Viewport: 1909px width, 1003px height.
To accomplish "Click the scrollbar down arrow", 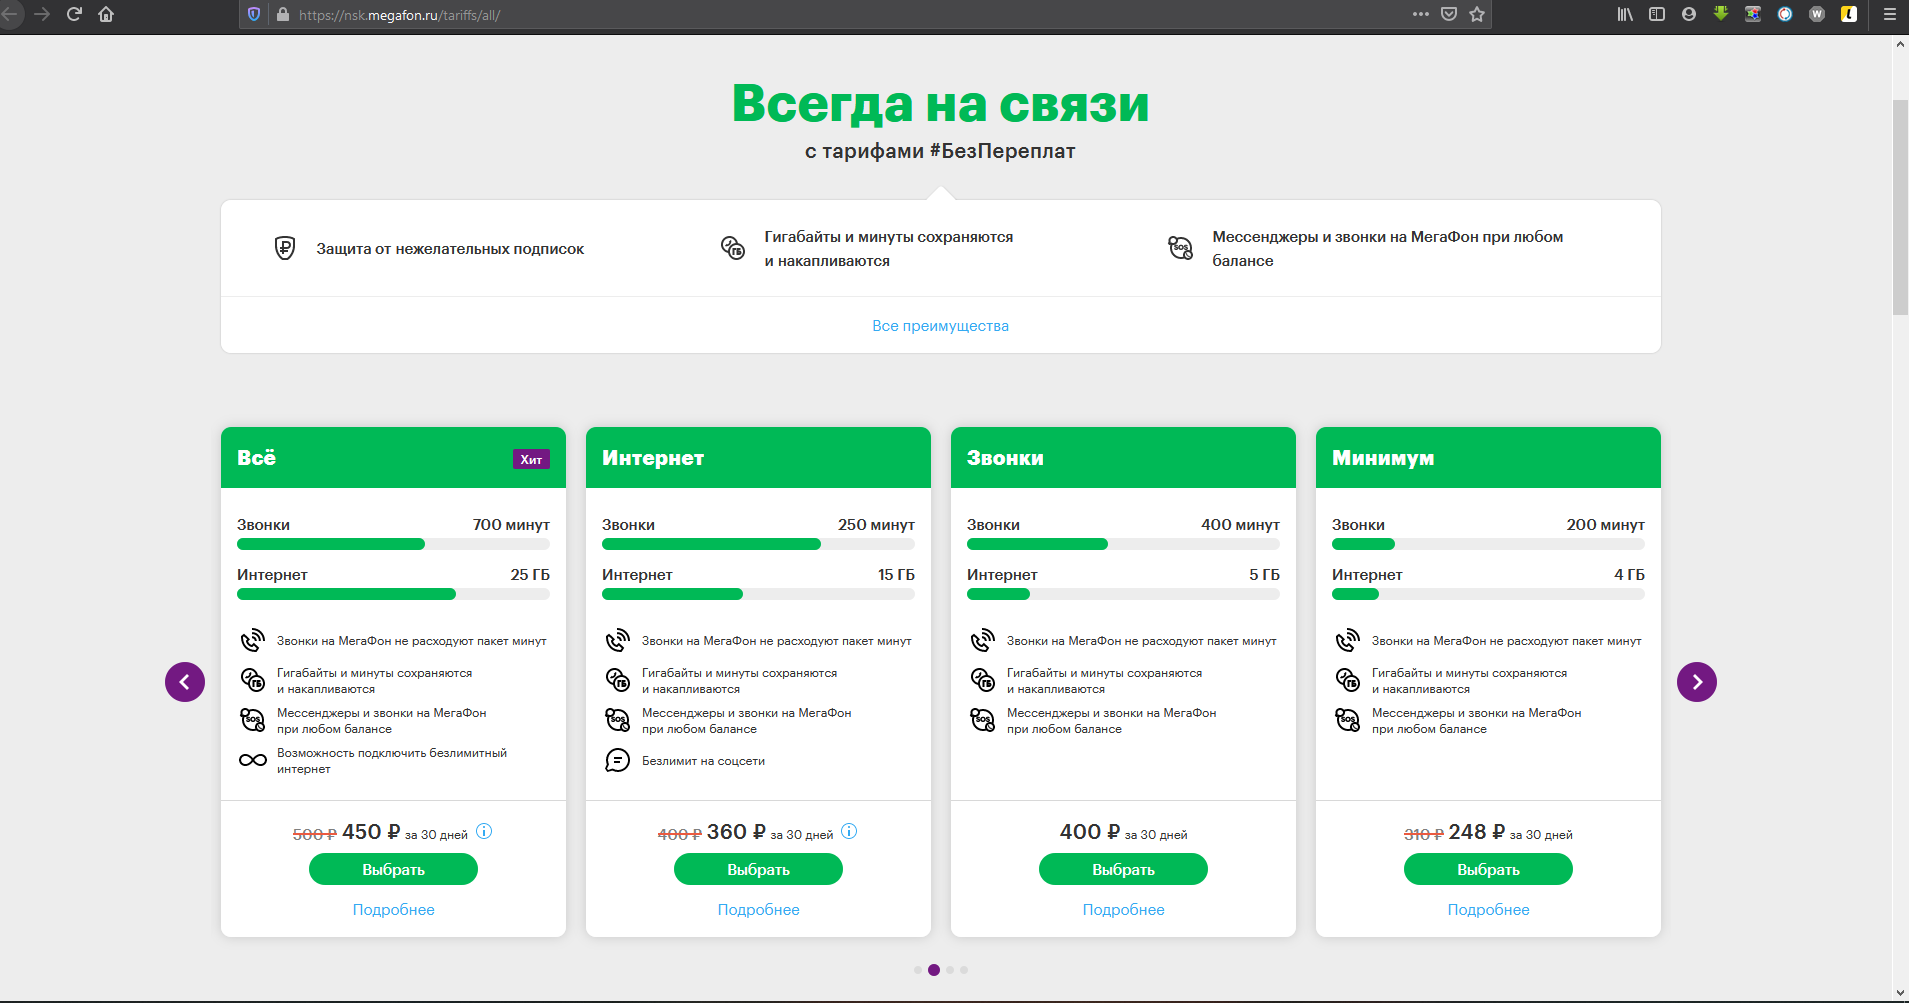I will pyautogui.click(x=1900, y=993).
